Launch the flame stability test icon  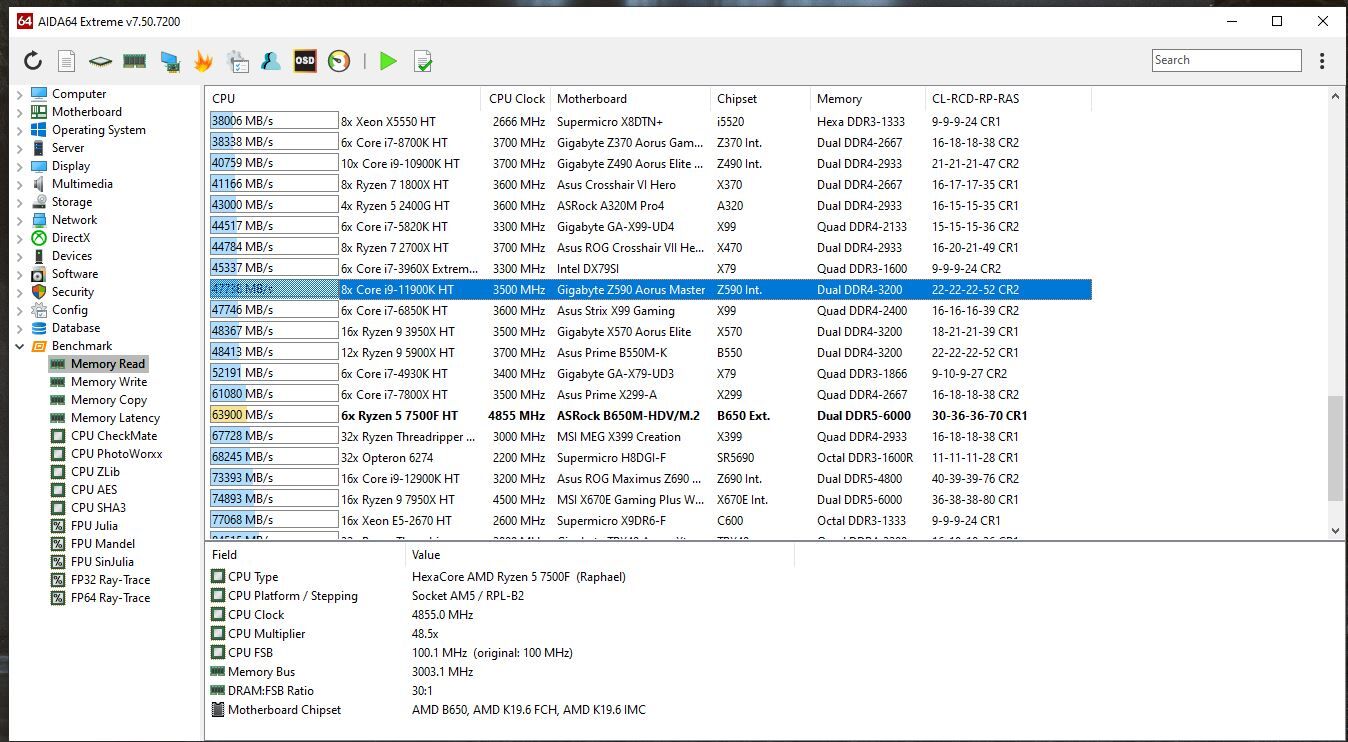click(x=203, y=62)
